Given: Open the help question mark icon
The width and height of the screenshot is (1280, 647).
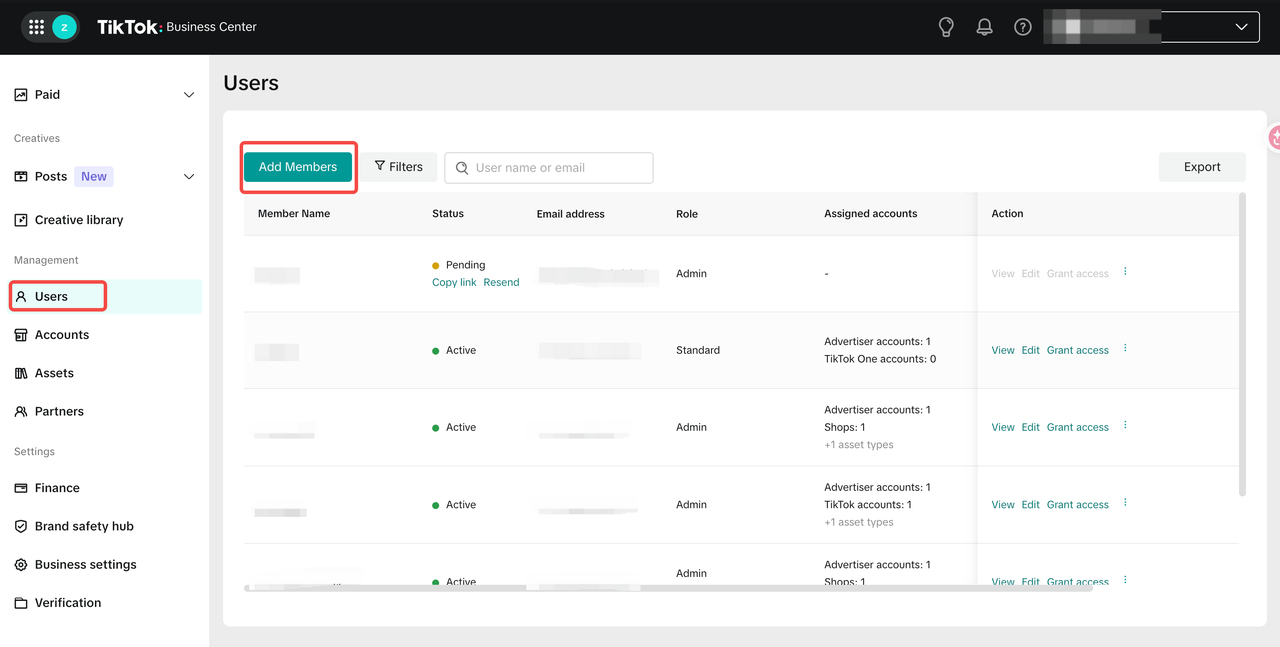Looking at the screenshot, I should [x=1023, y=27].
